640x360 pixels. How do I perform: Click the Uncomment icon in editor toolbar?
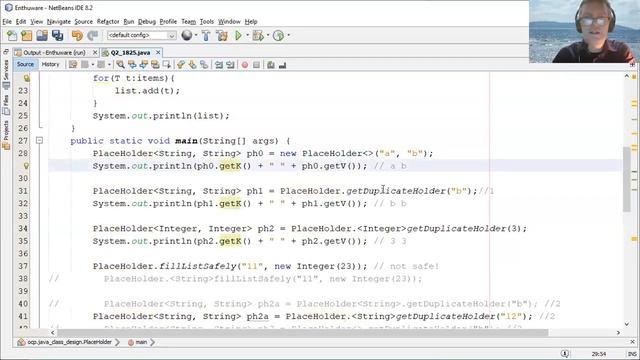[282, 64]
